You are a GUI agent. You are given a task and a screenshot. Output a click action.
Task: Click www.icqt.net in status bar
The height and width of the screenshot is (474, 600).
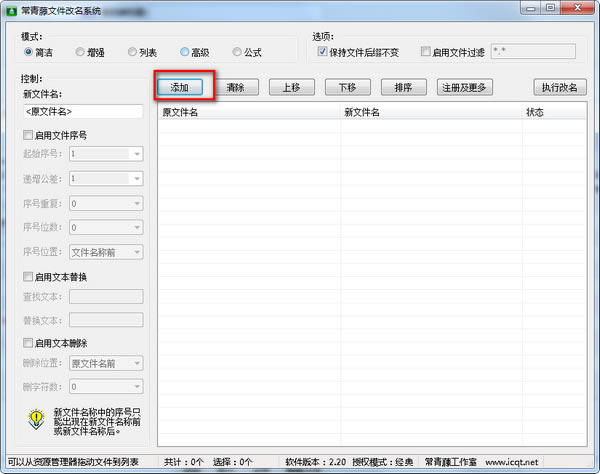click(x=512, y=462)
